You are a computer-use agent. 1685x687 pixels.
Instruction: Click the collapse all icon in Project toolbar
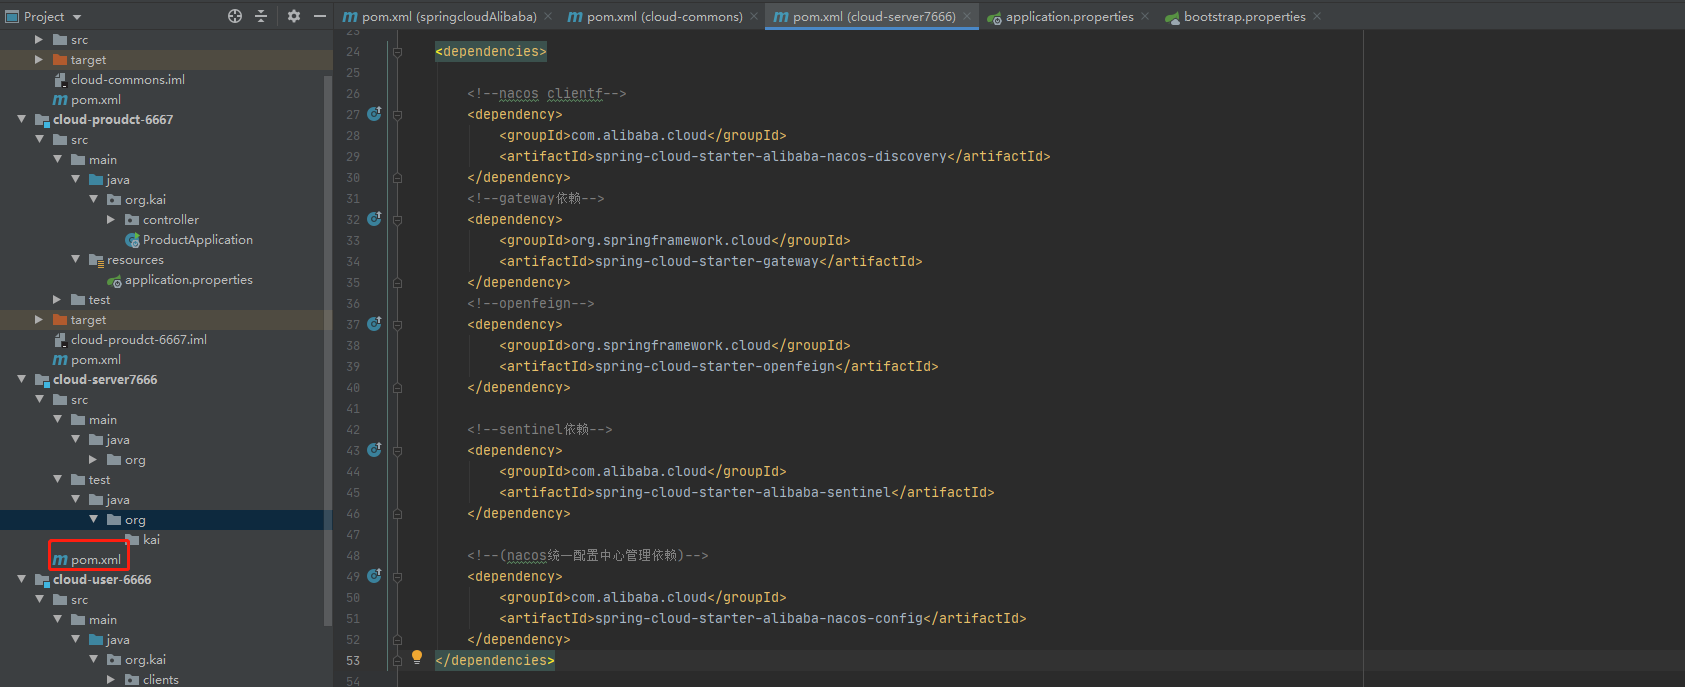(261, 16)
